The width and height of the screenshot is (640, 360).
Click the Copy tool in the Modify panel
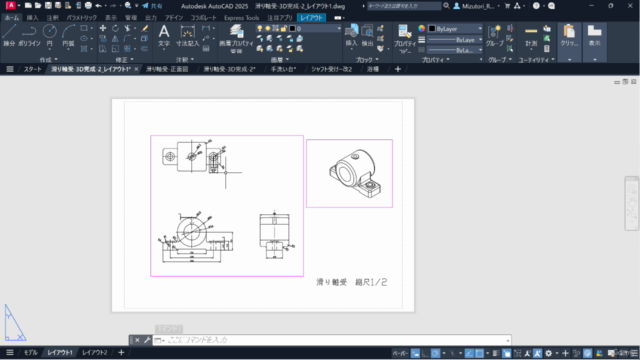[103, 38]
